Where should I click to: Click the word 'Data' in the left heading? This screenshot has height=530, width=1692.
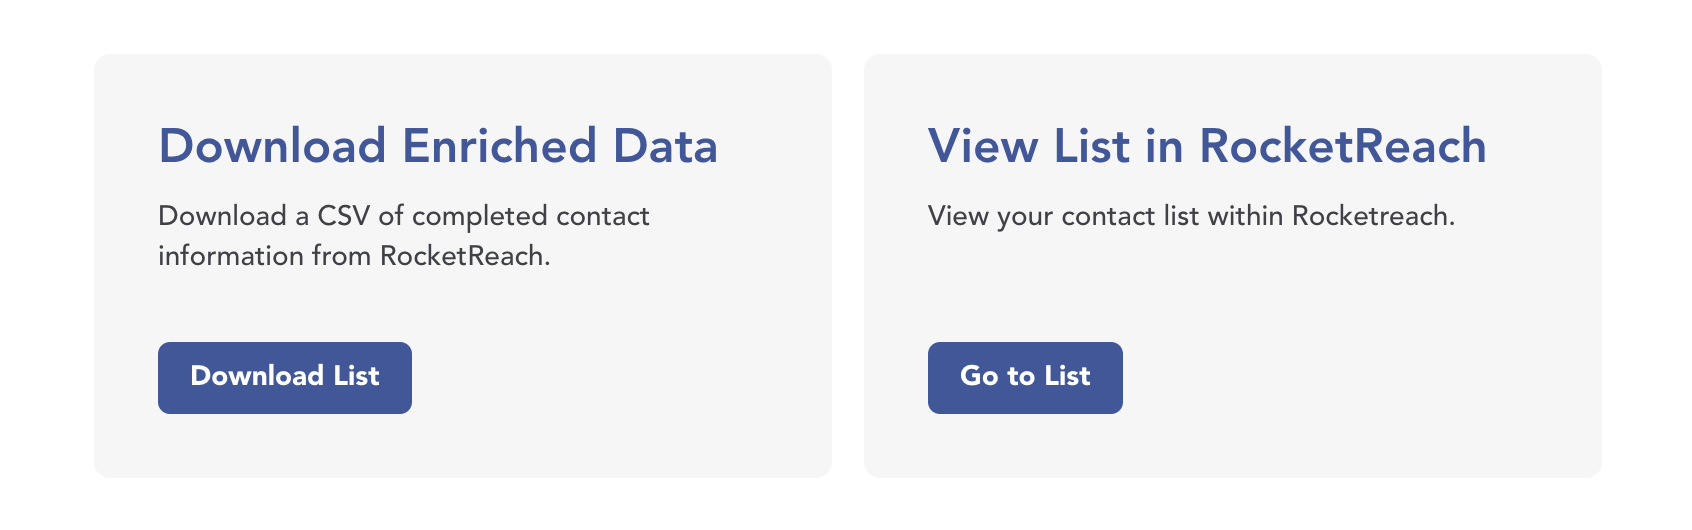pos(666,146)
